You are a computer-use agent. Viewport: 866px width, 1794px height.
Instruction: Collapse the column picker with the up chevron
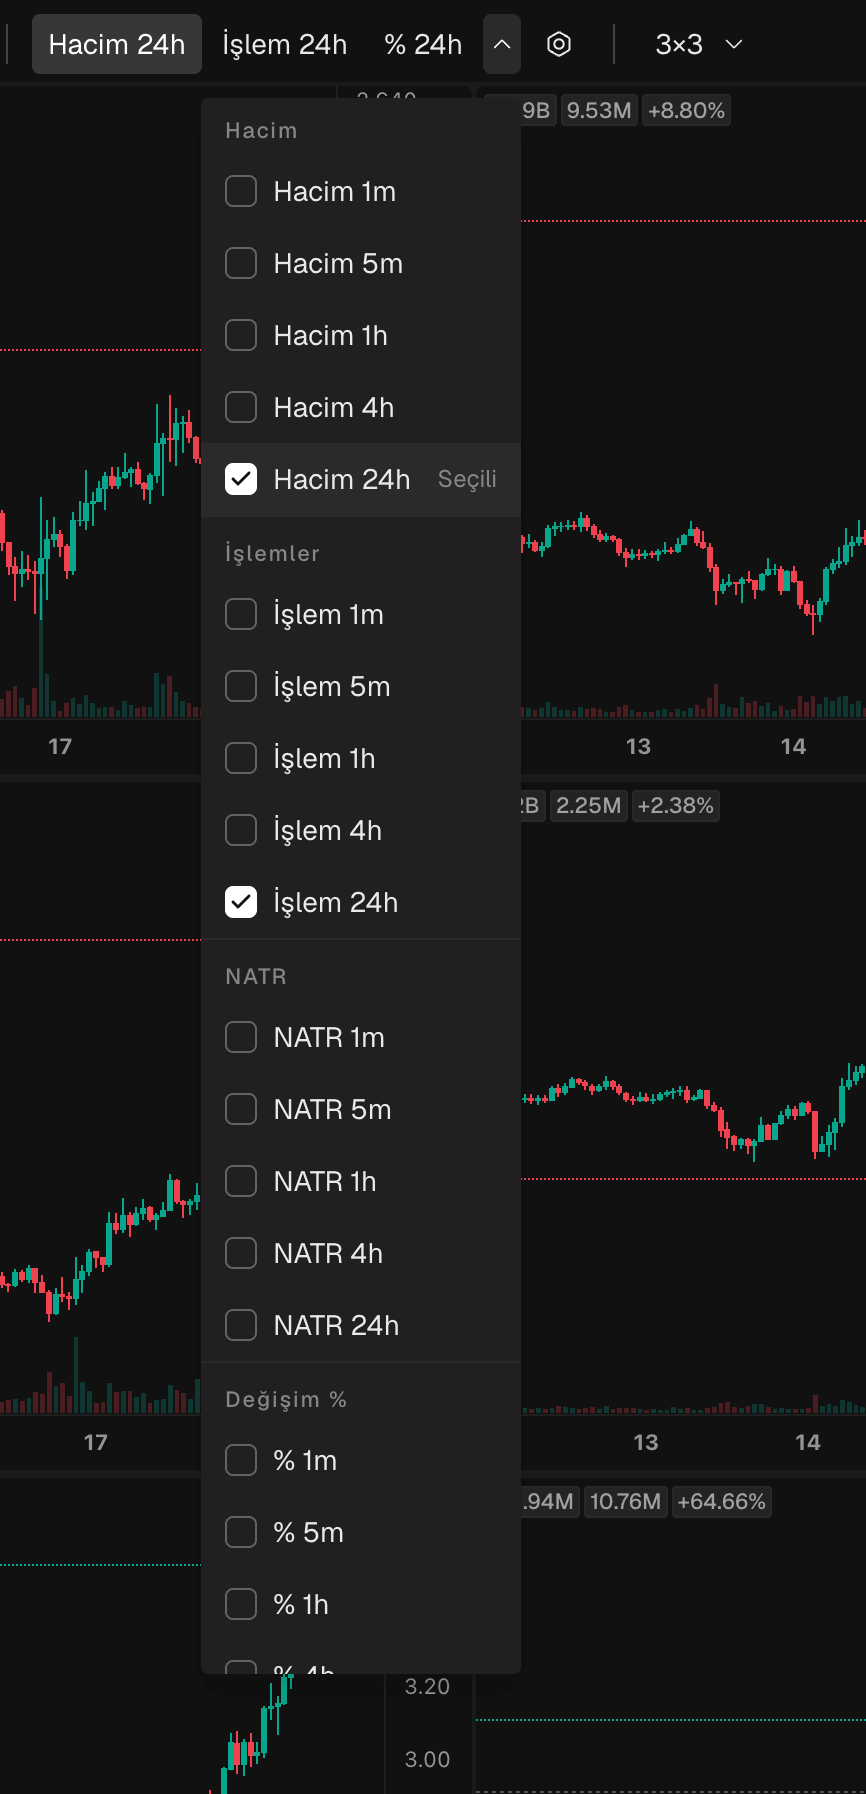tap(502, 44)
